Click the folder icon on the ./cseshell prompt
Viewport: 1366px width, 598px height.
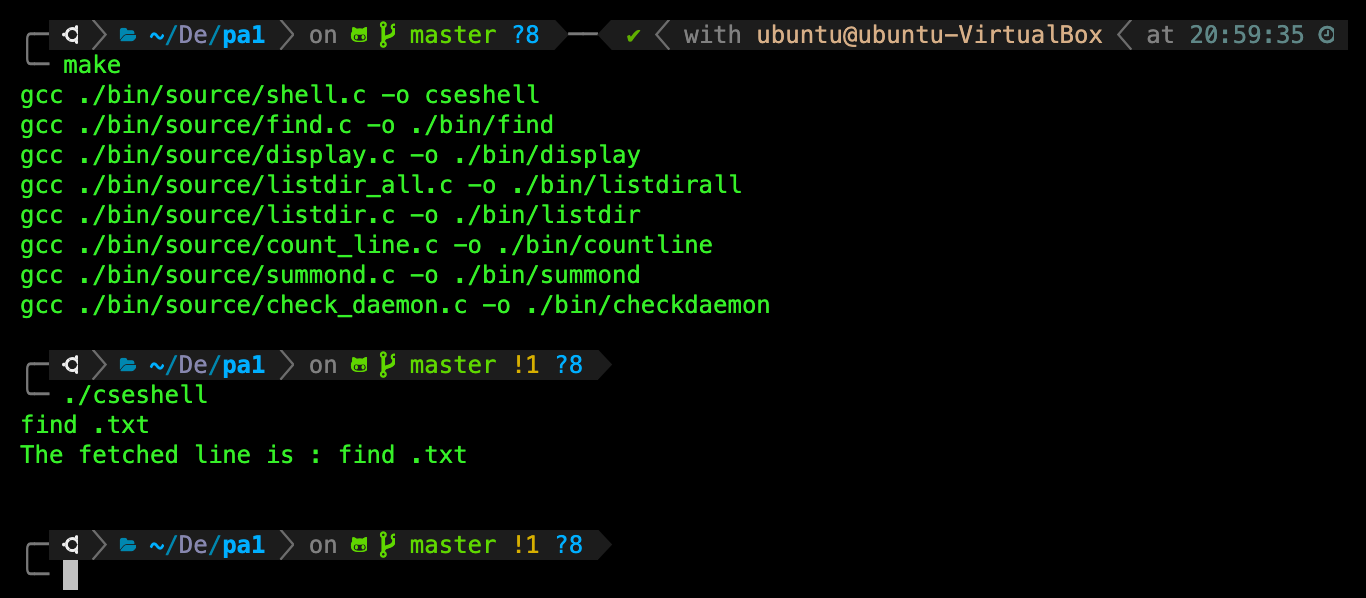pyautogui.click(x=128, y=365)
